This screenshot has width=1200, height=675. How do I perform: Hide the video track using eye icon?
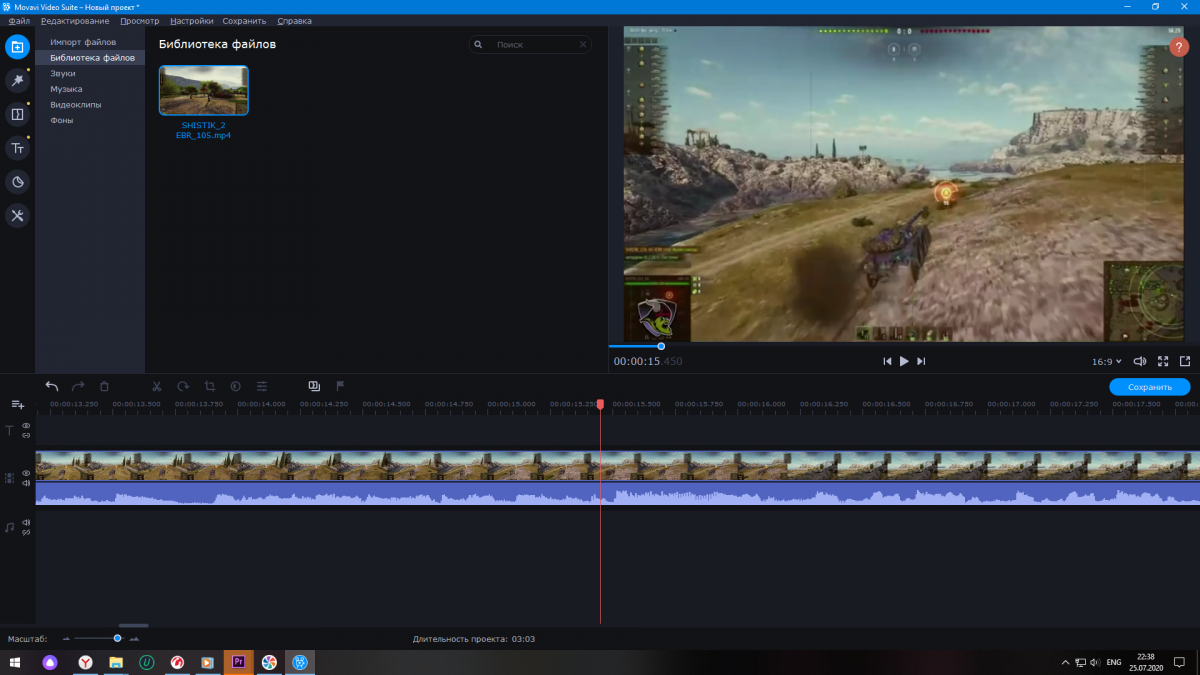click(26, 473)
